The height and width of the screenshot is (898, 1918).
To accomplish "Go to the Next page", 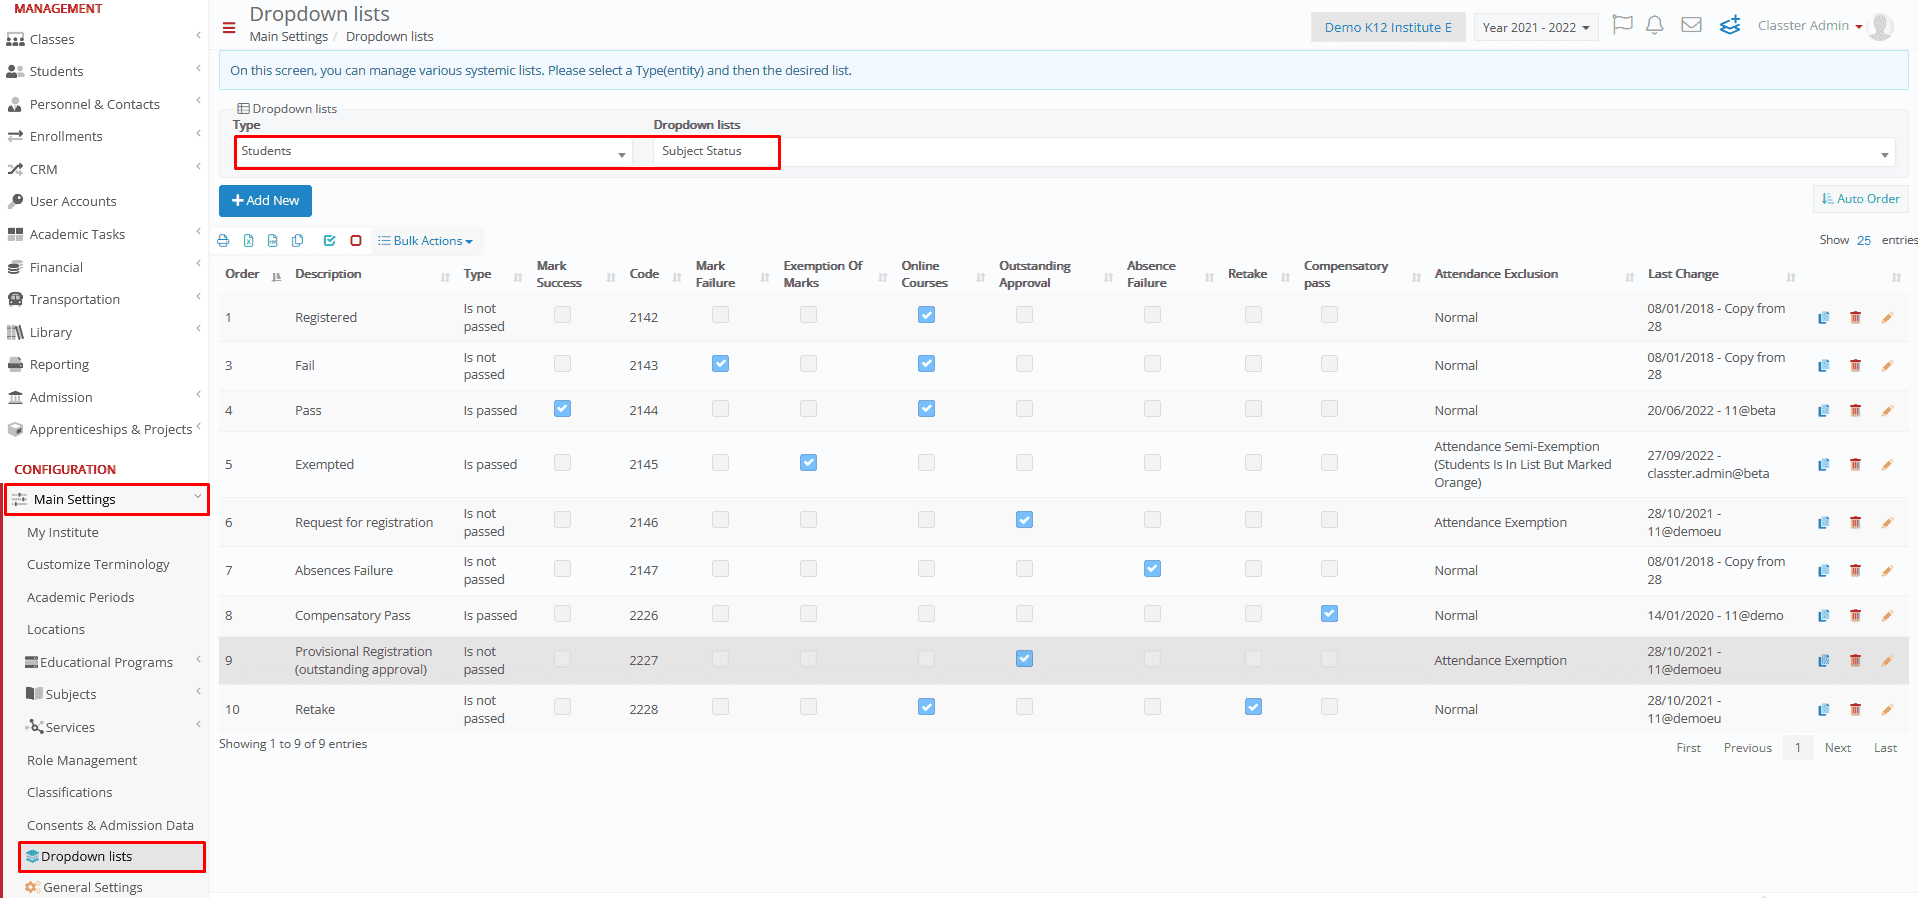I will click(x=1838, y=748).
